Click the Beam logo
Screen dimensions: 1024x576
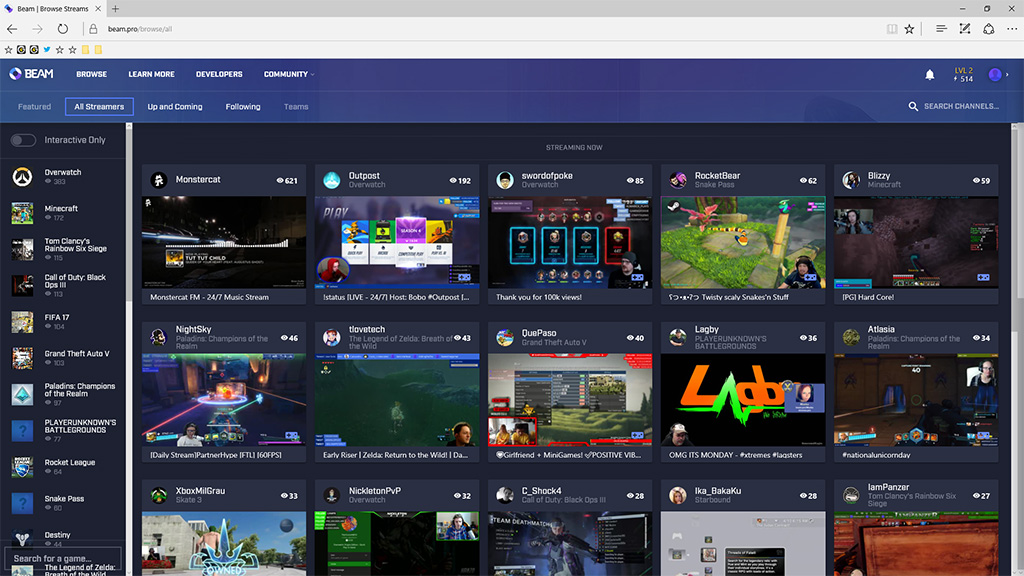(31, 74)
